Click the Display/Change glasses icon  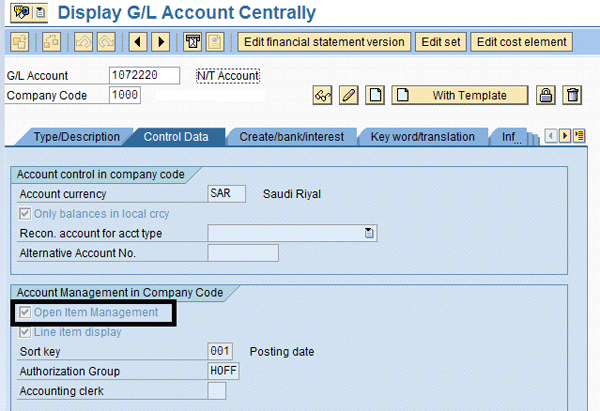(322, 96)
